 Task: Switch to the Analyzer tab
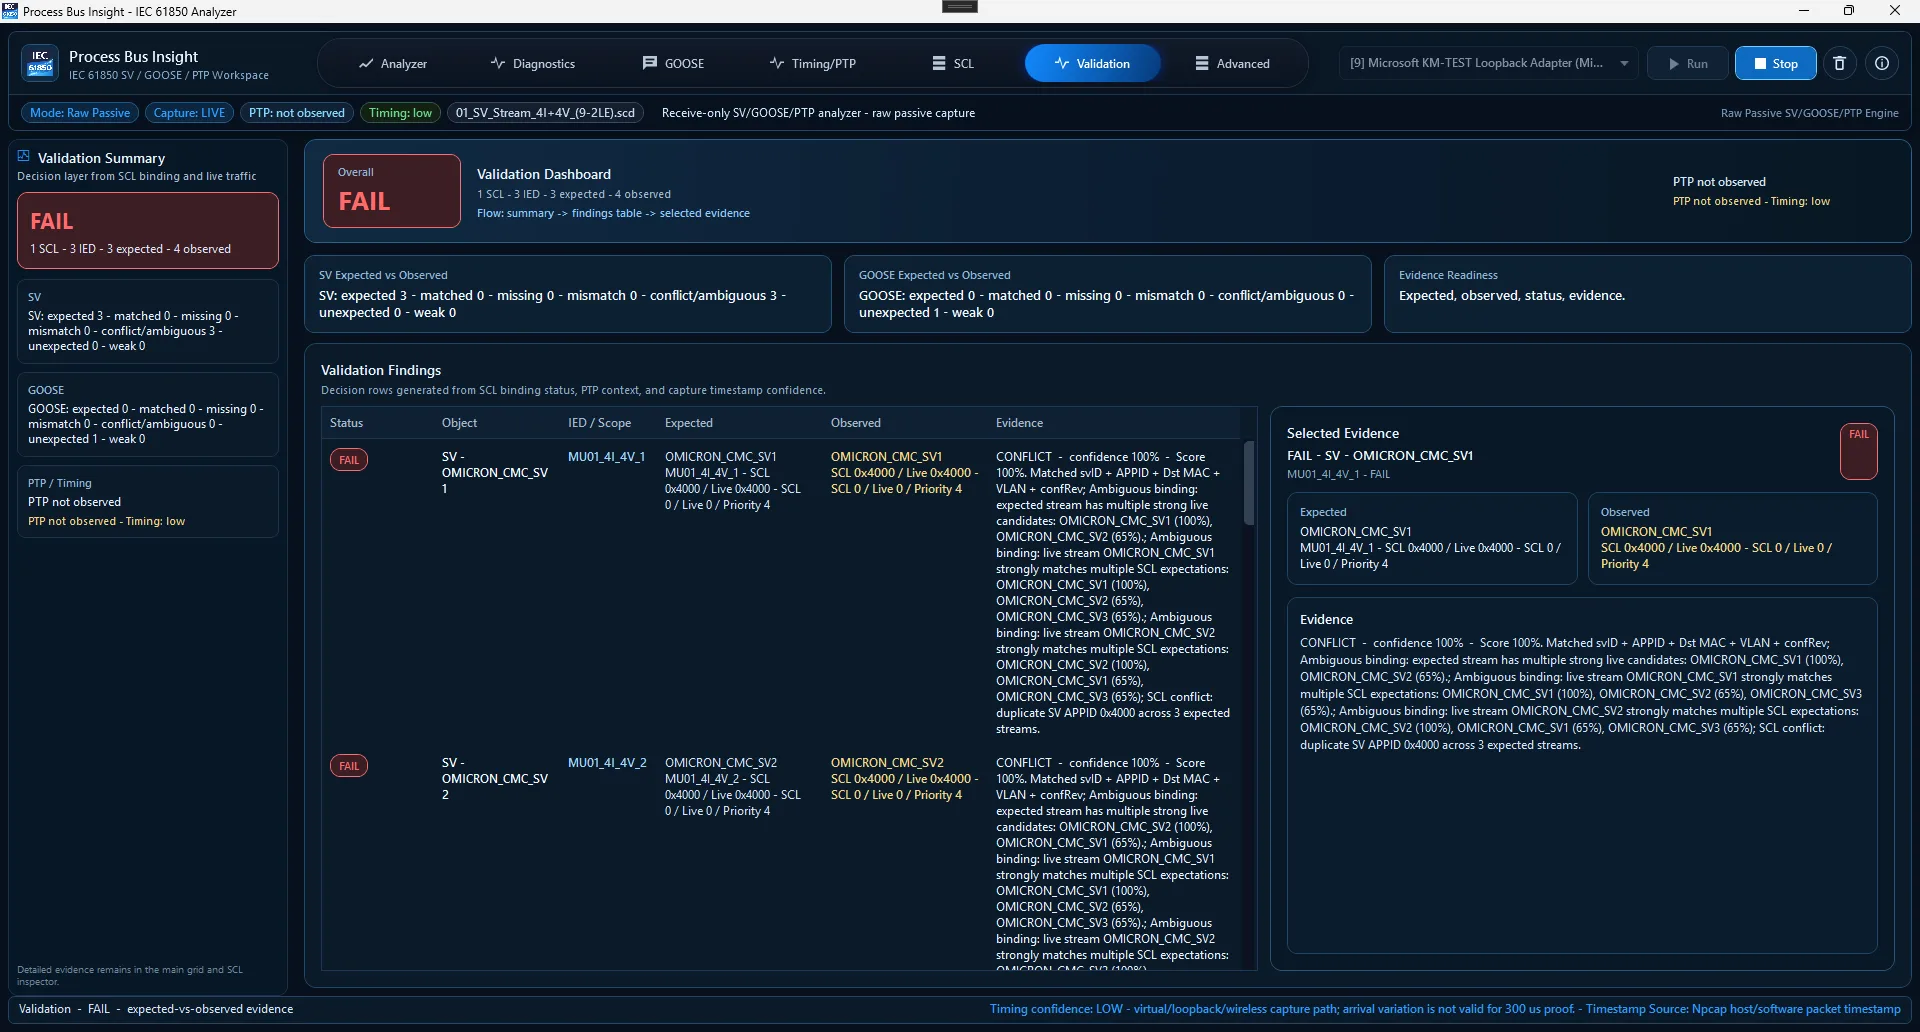click(x=393, y=64)
